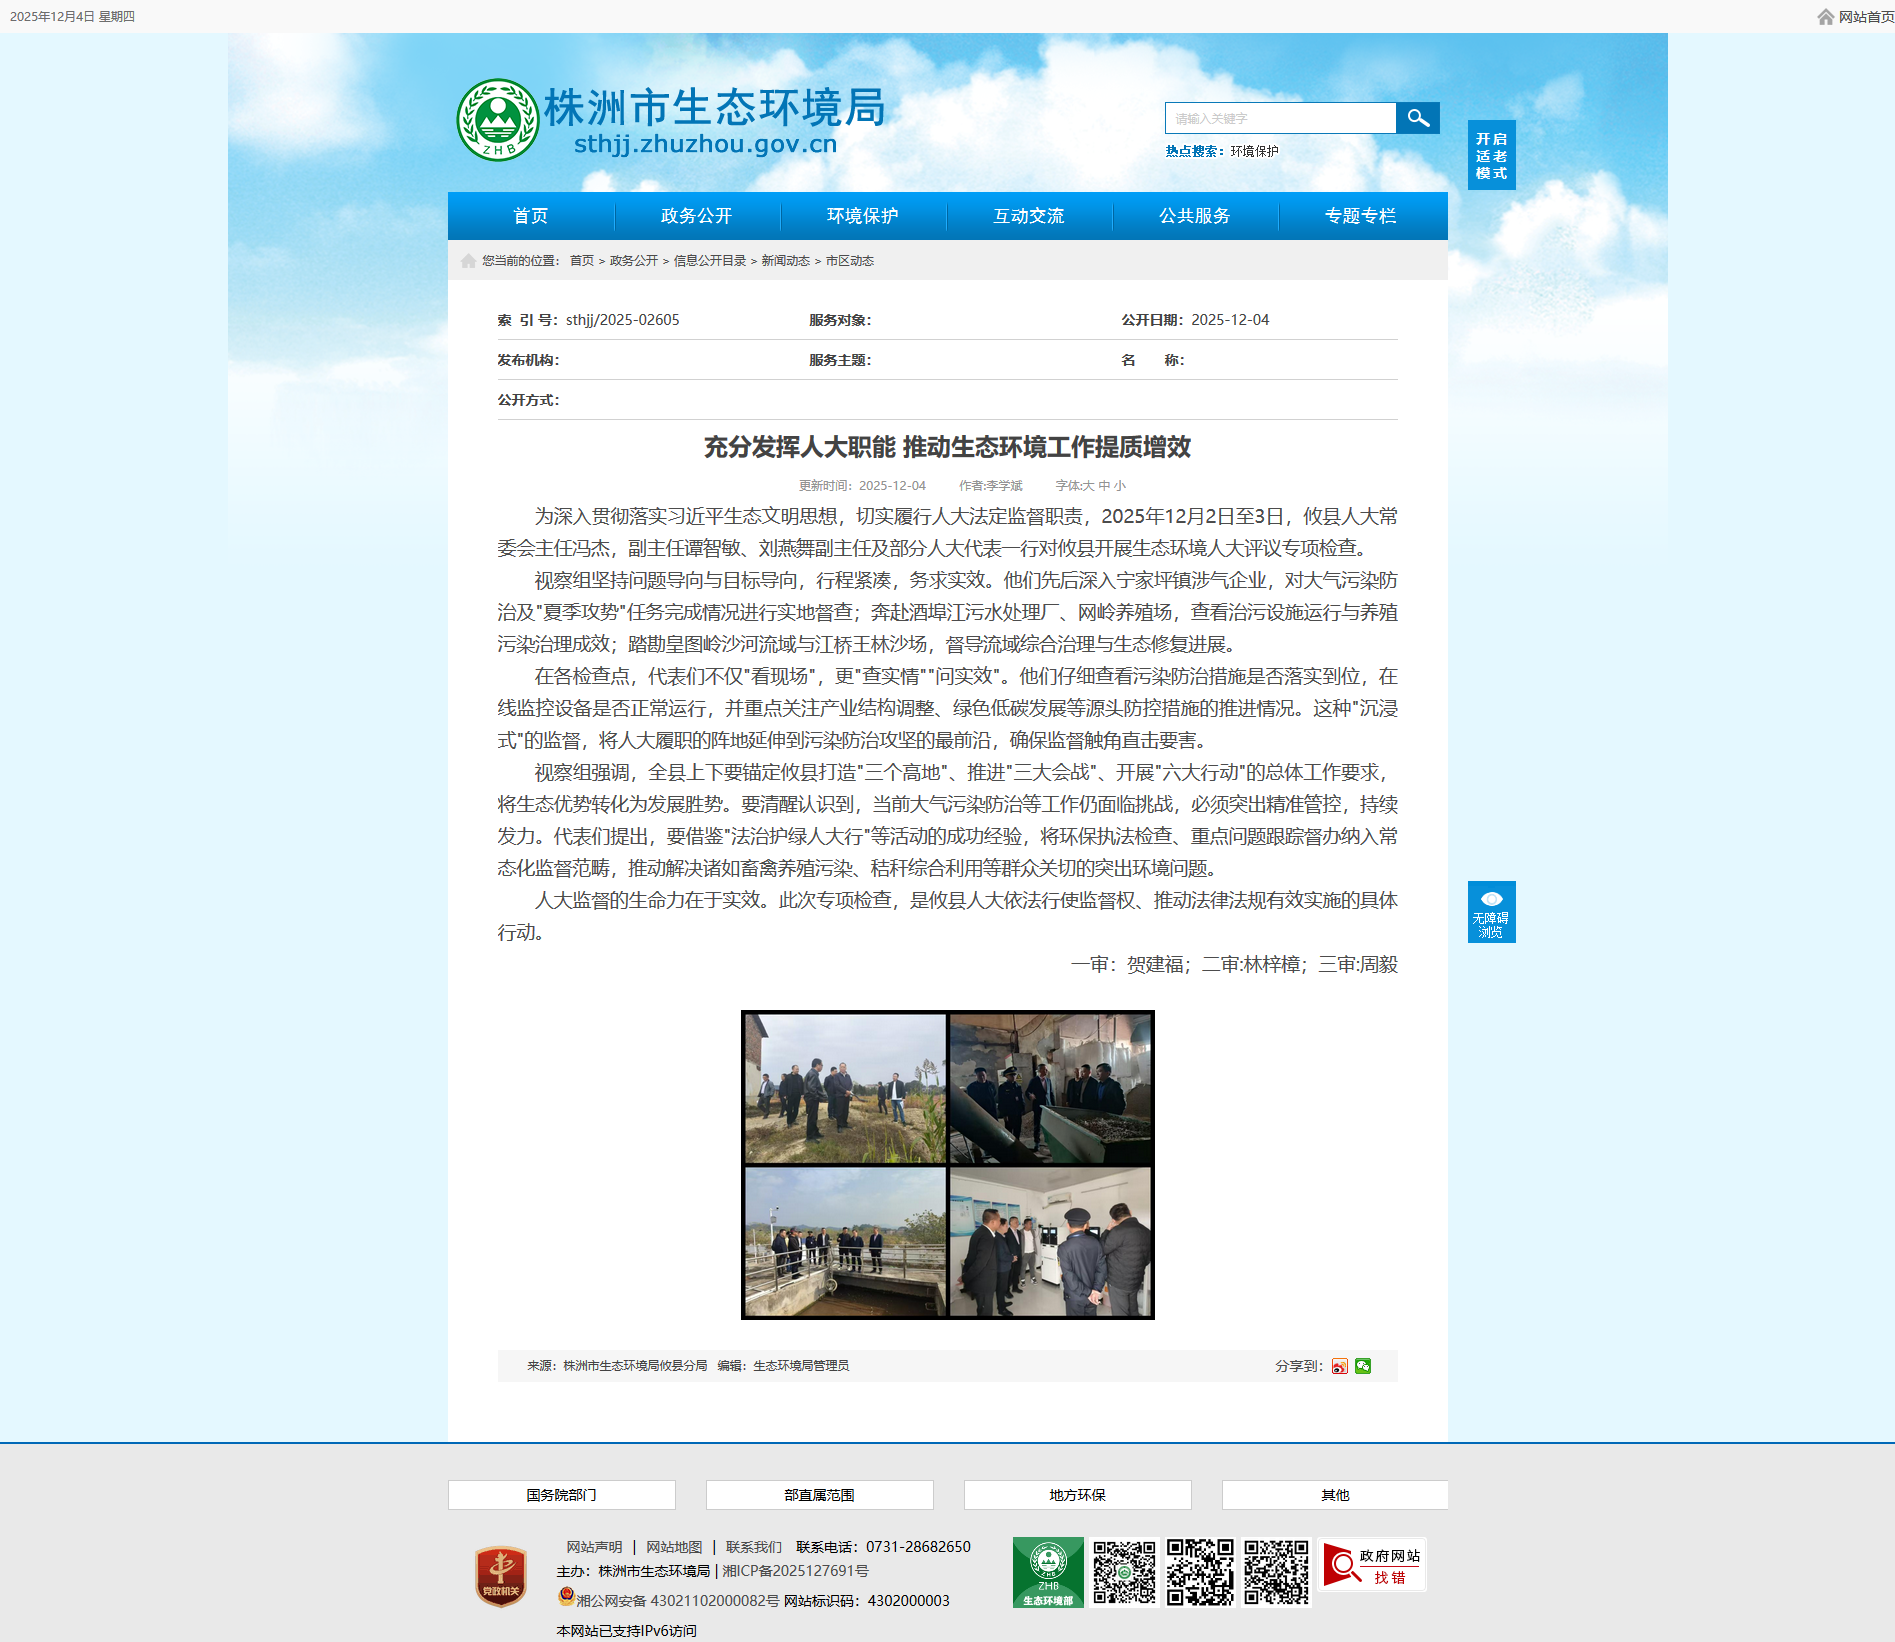This screenshot has height=1642, width=1895.
Task: Click the keyword search input field
Action: pos(1280,118)
